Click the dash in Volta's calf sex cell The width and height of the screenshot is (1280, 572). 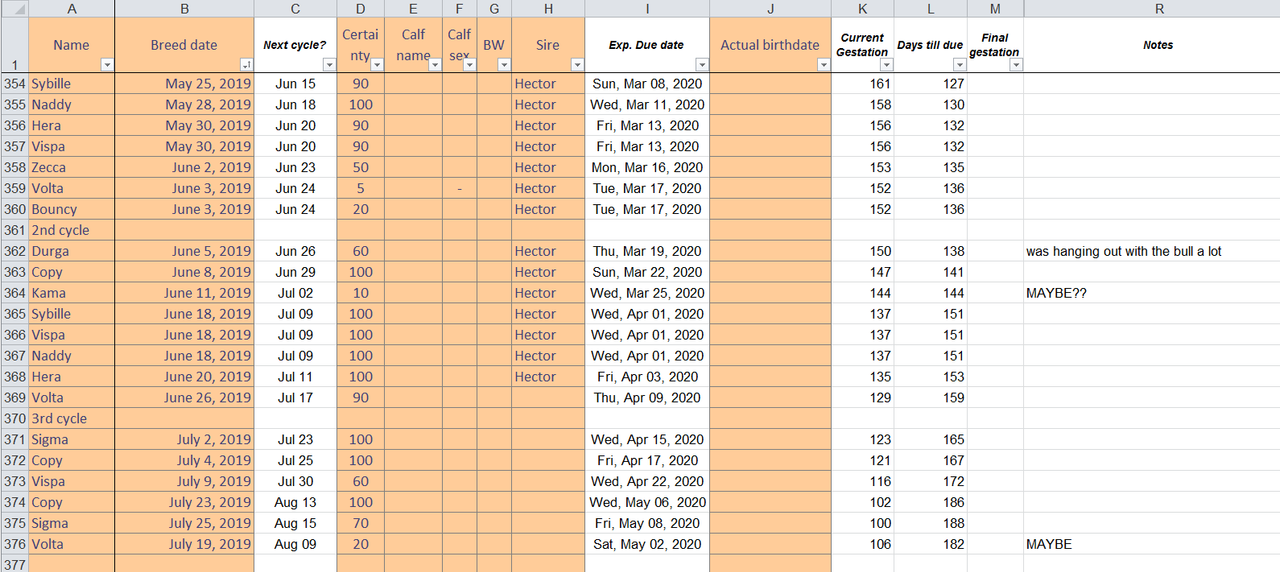[459, 188]
